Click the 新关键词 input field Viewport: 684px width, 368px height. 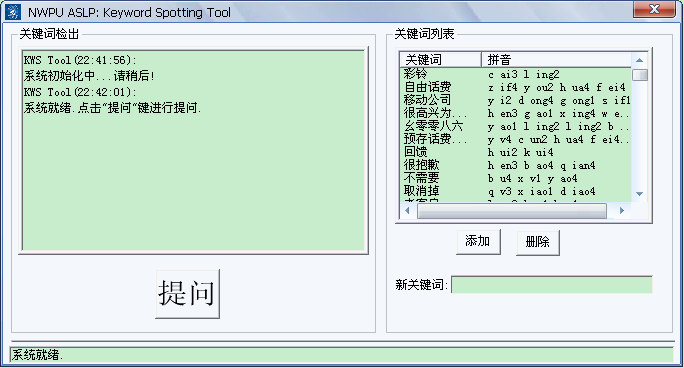pyautogui.click(x=552, y=284)
